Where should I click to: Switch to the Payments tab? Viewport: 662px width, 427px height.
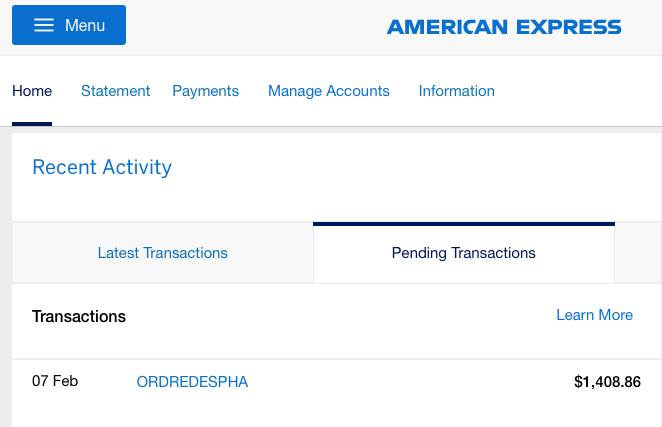205,91
